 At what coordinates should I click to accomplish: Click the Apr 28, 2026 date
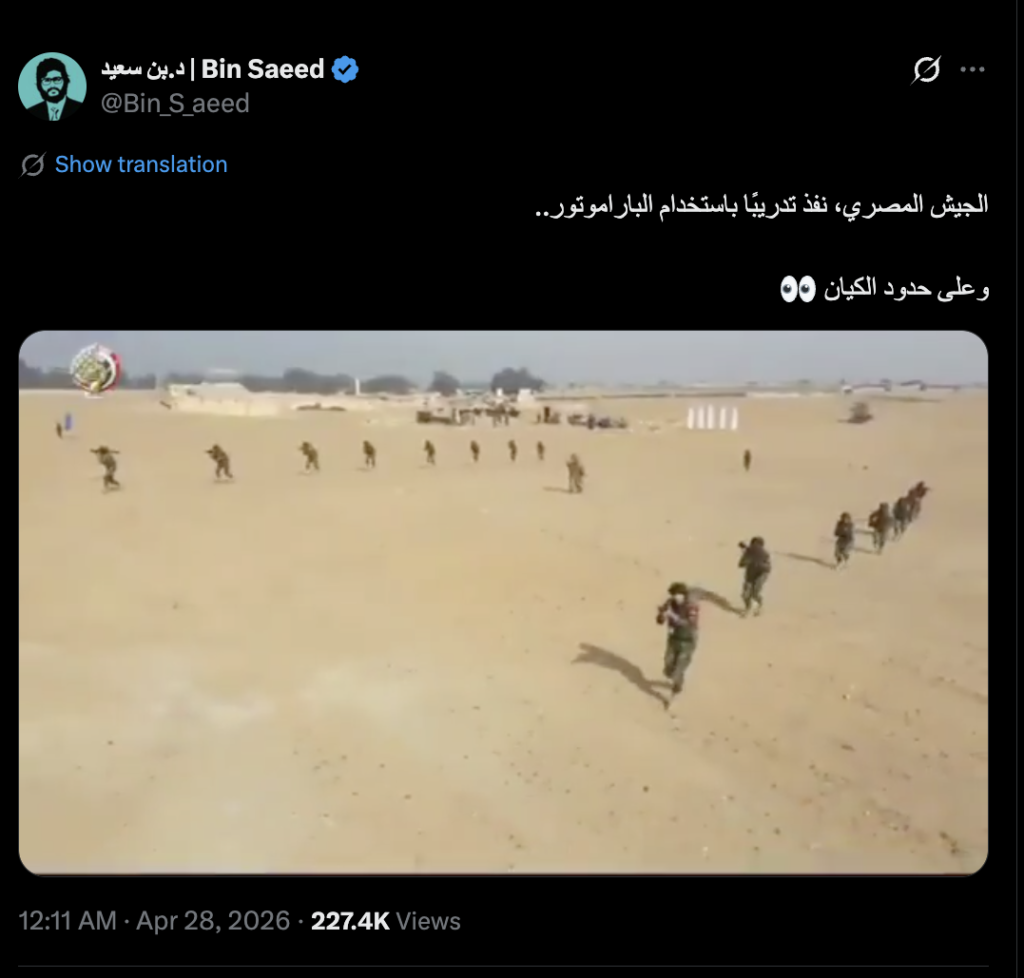(213, 921)
